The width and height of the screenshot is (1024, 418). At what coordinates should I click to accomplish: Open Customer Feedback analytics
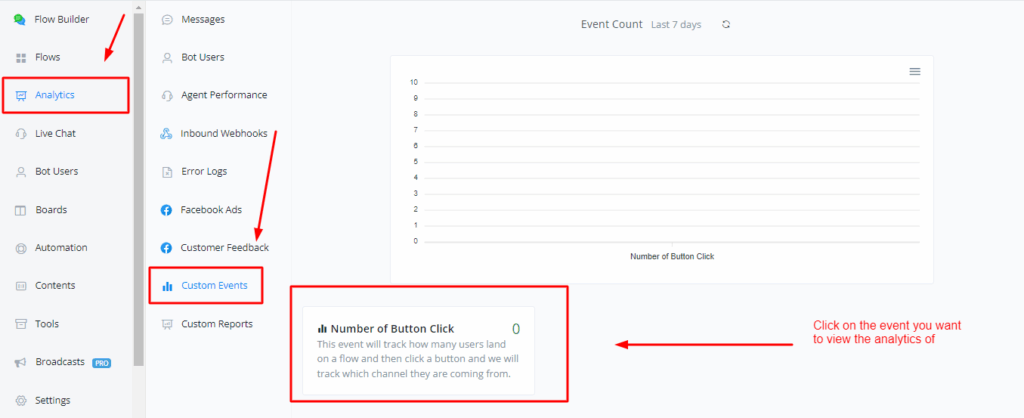click(x=224, y=247)
